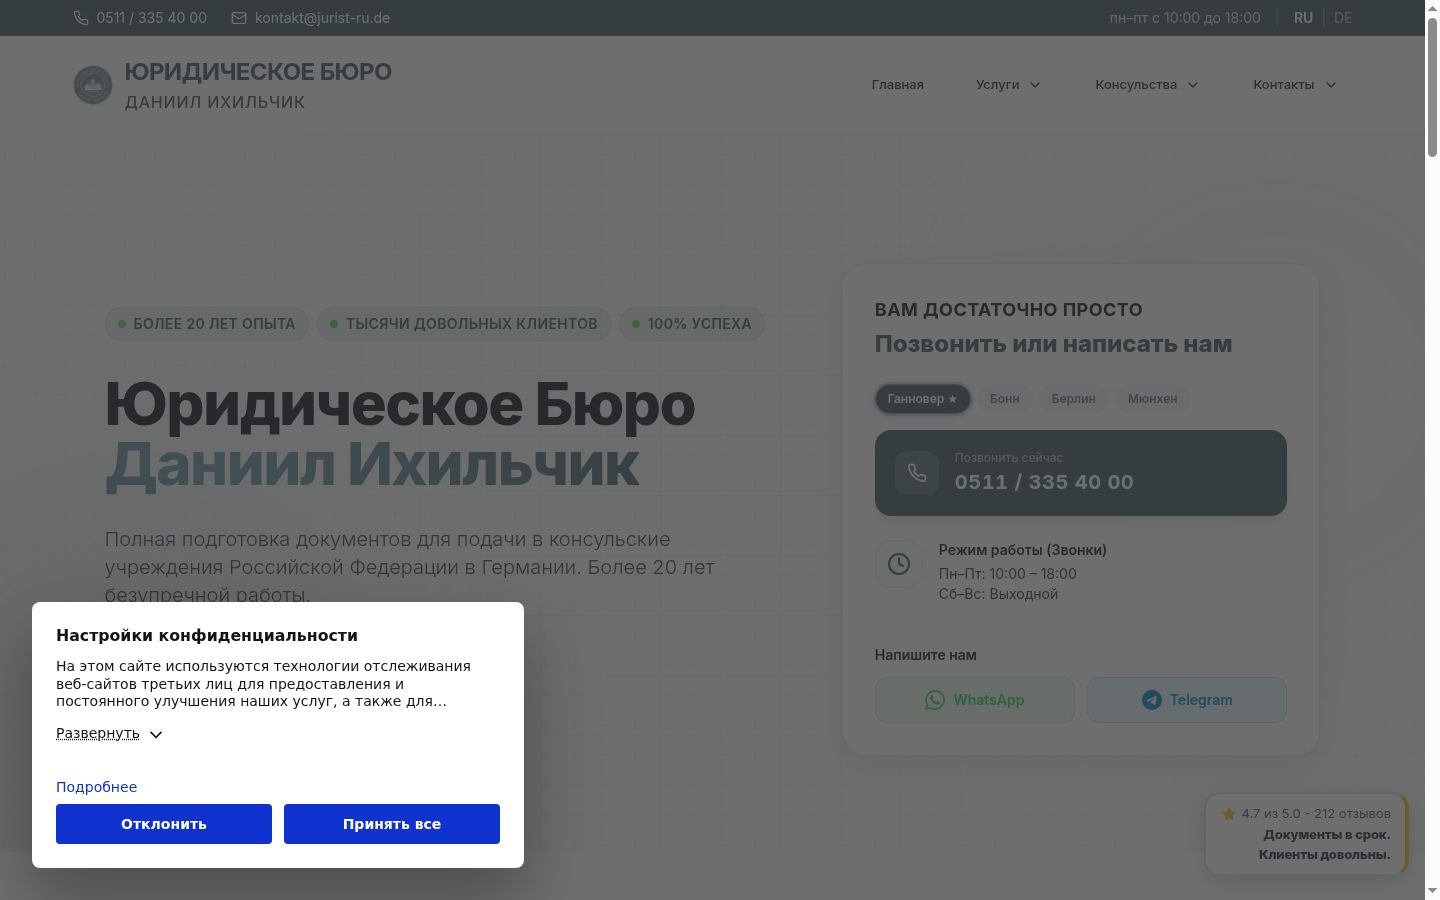Click the 100% УСПЕХА badge

[x=692, y=324]
